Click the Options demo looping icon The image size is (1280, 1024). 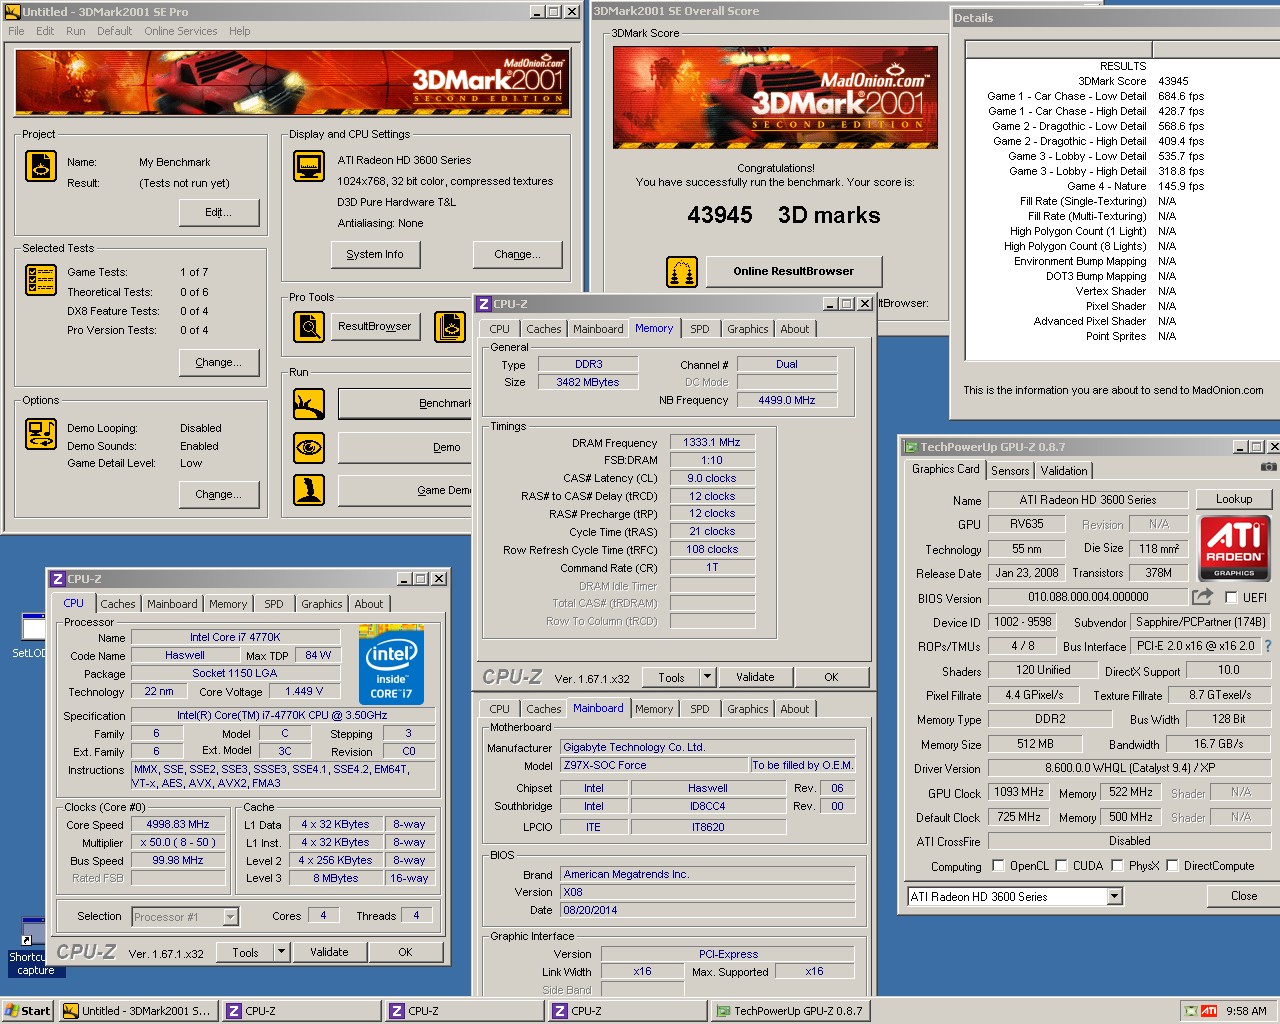pos(41,434)
